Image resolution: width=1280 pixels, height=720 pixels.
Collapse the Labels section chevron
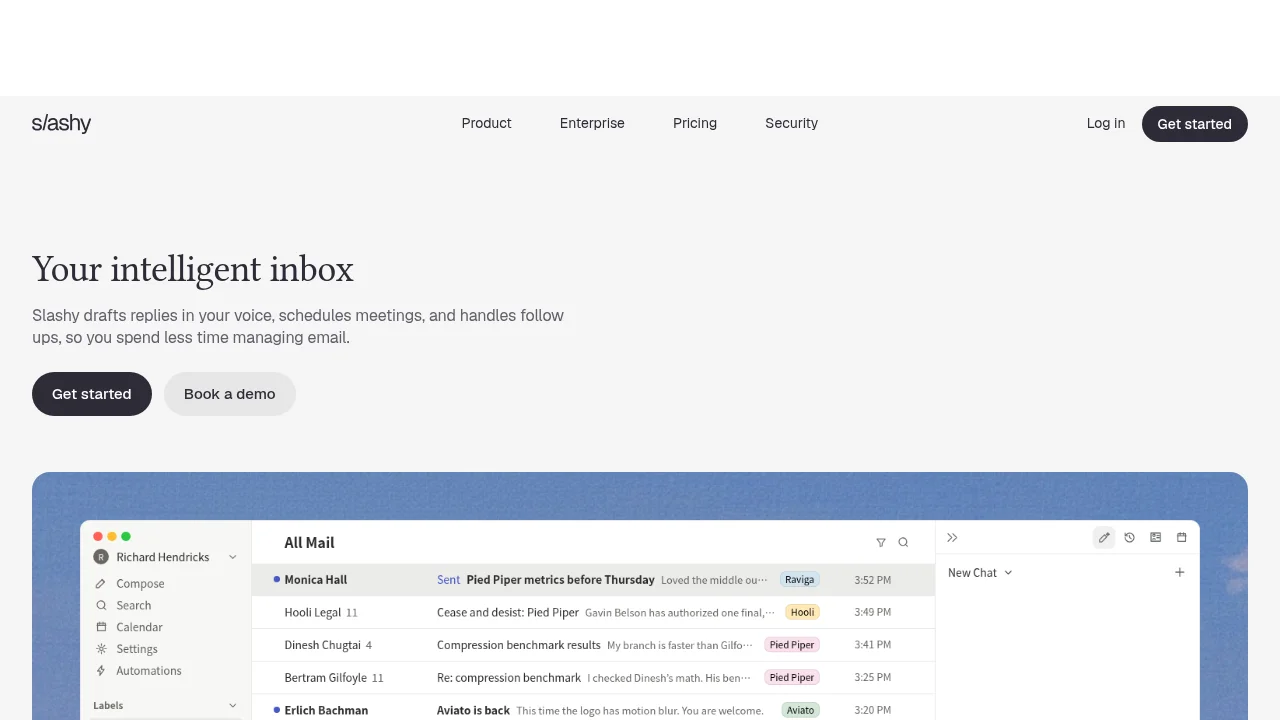233,706
